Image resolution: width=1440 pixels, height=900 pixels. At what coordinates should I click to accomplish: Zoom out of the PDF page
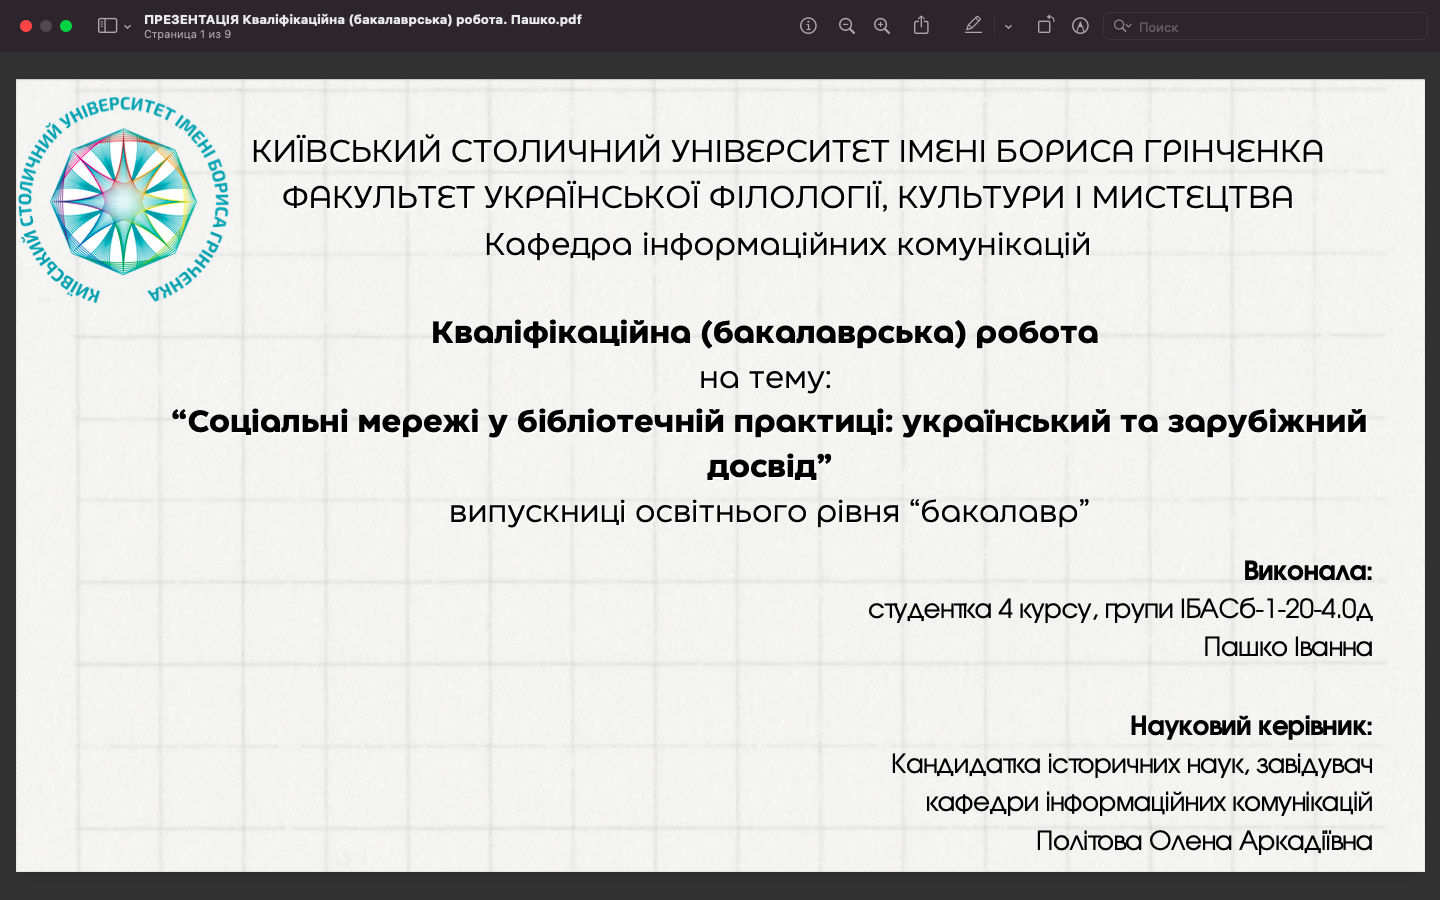point(846,26)
